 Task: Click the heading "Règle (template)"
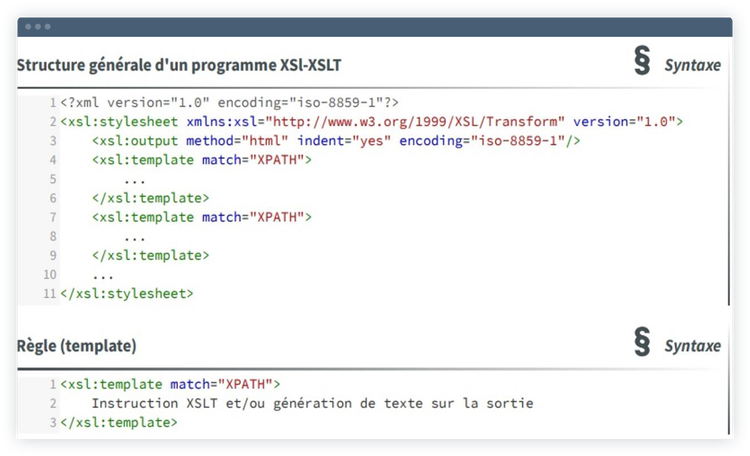(x=77, y=346)
